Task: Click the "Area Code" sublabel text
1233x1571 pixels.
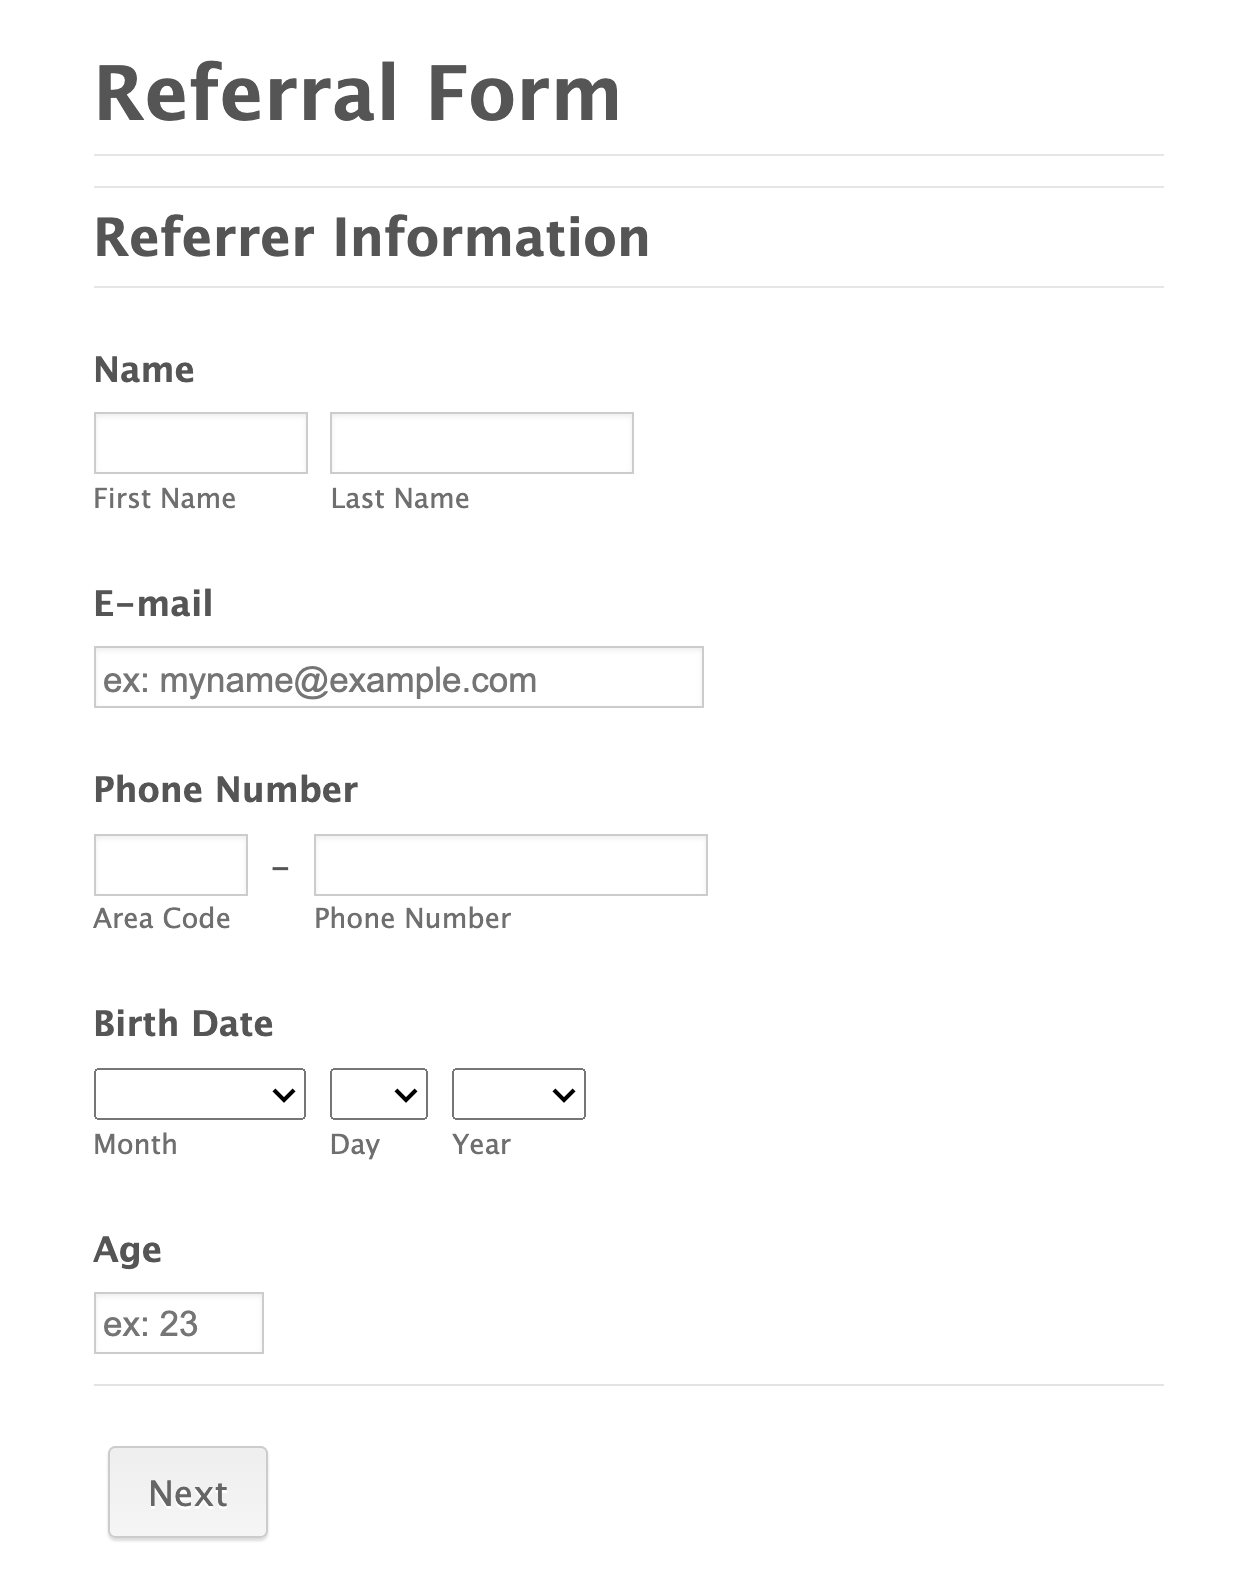Action: point(162,918)
